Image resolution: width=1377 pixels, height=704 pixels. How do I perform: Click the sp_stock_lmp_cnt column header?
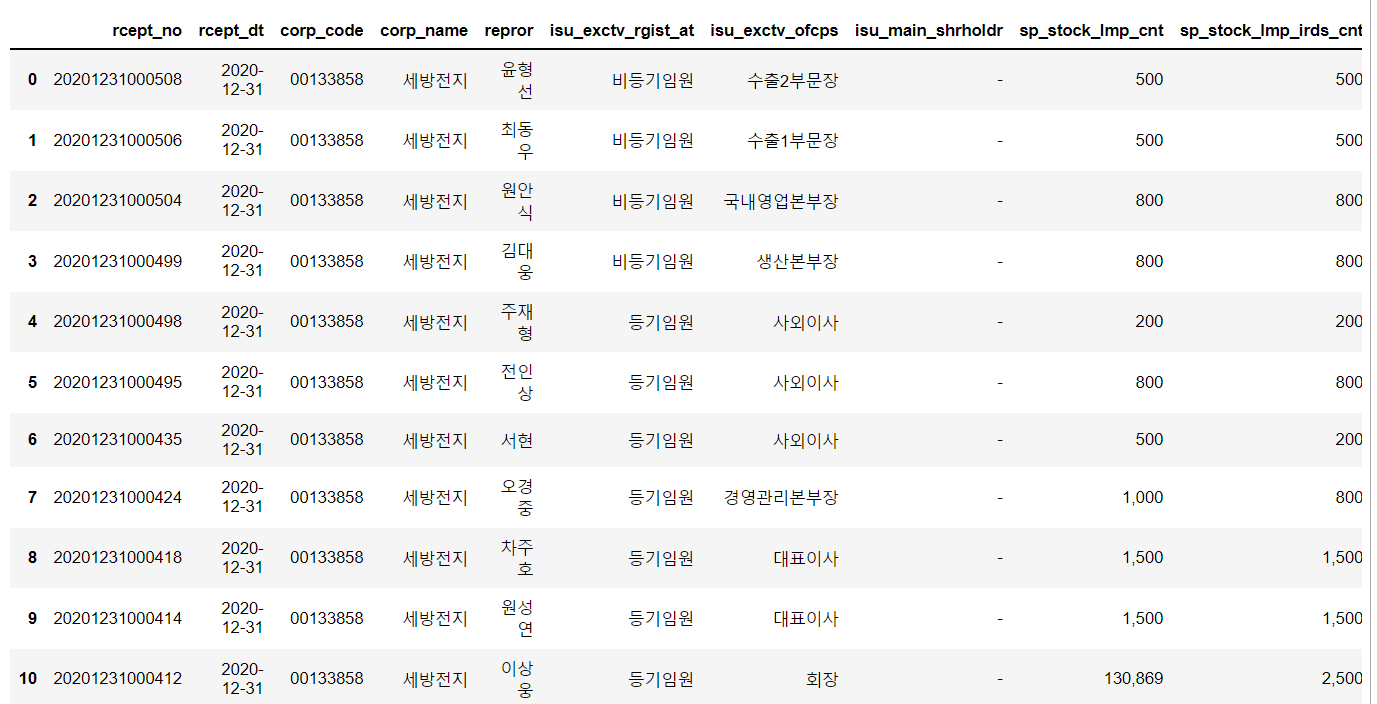tap(1091, 30)
